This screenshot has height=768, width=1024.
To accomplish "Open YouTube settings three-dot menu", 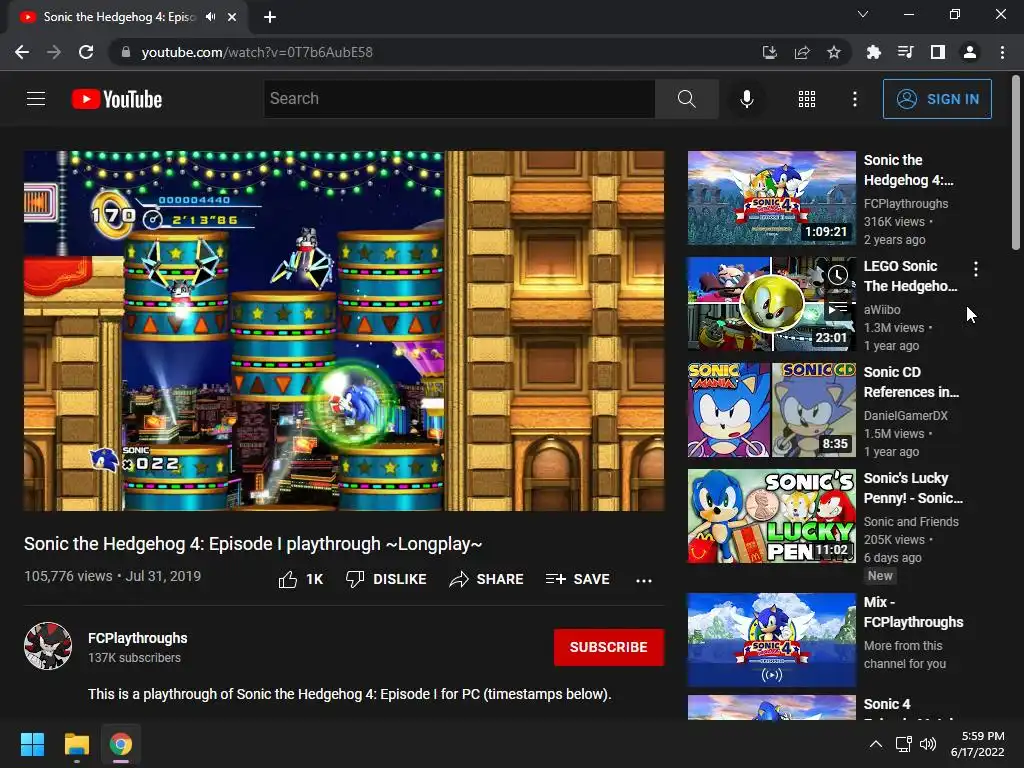I will [x=854, y=99].
